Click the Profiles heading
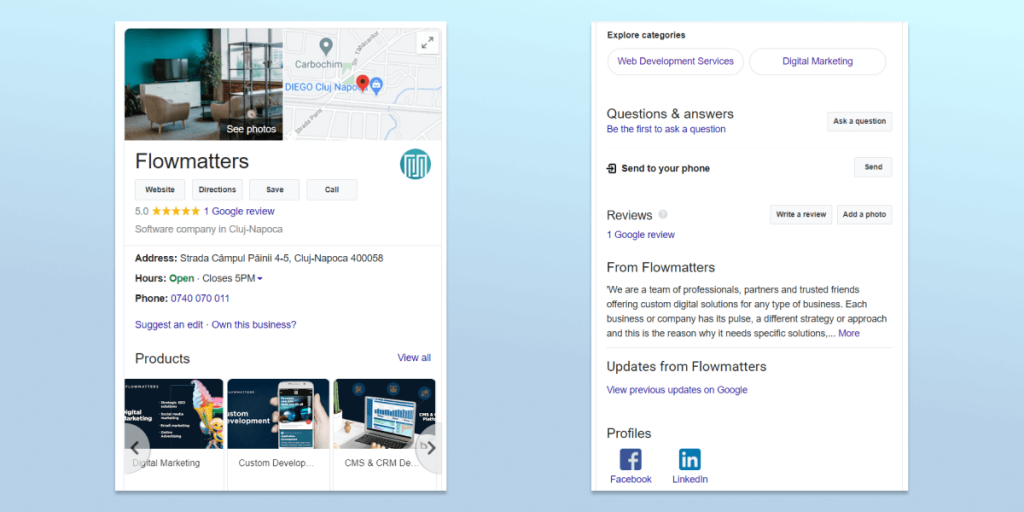 629,434
